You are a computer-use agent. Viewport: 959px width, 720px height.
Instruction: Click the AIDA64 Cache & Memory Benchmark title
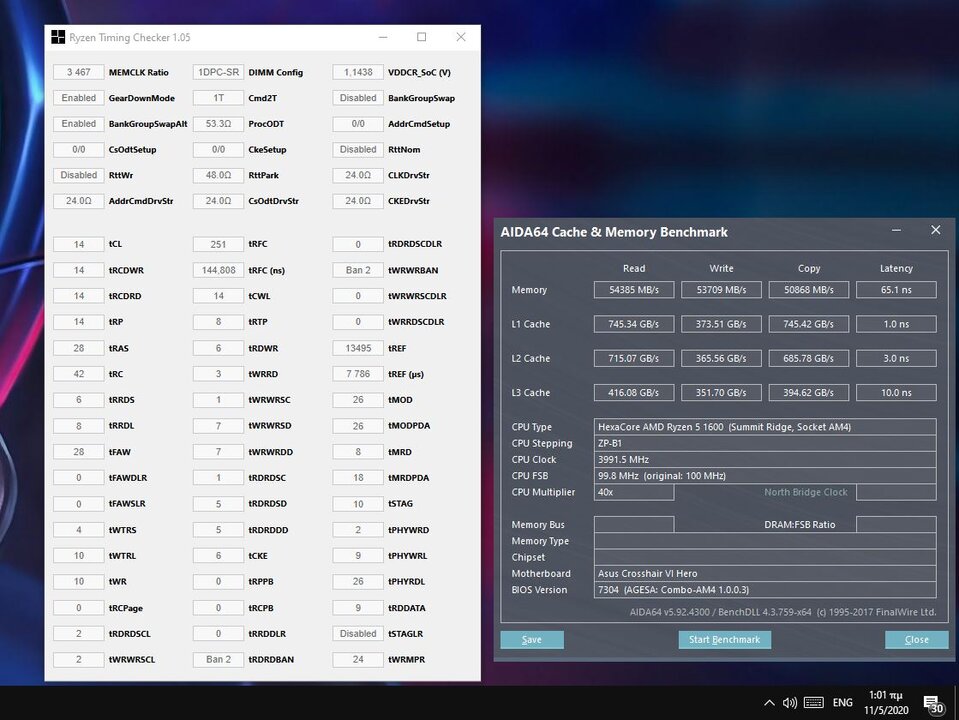click(614, 232)
